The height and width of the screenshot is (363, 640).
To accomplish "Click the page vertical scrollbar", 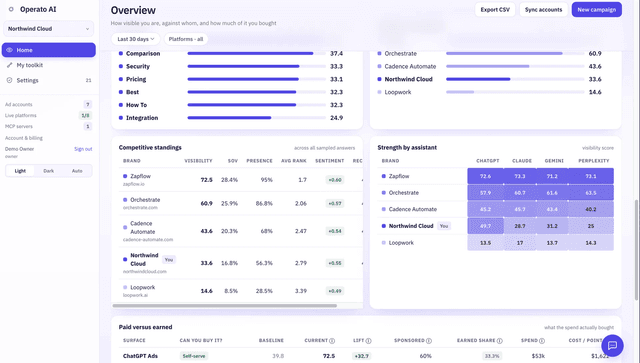I will coord(637,249).
